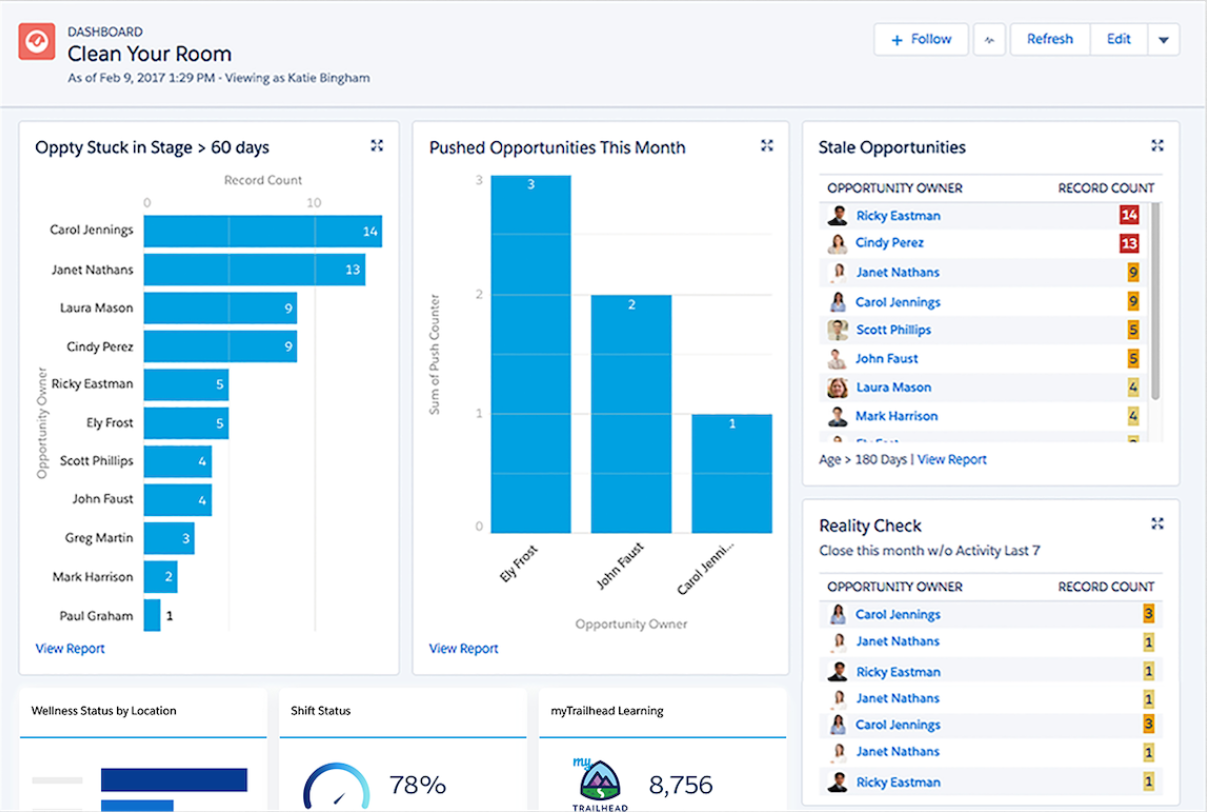Open View Report under Oppty Stuck chart

tap(70, 648)
